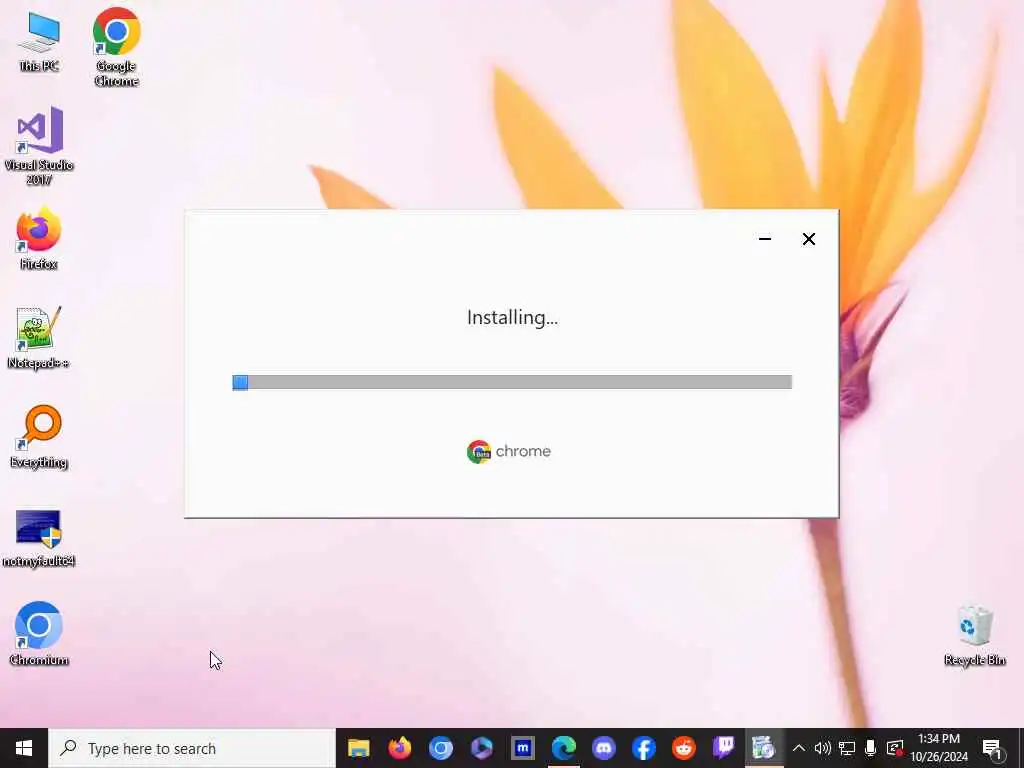Open the purple-blue play-shaped taskbar app

[482, 748]
